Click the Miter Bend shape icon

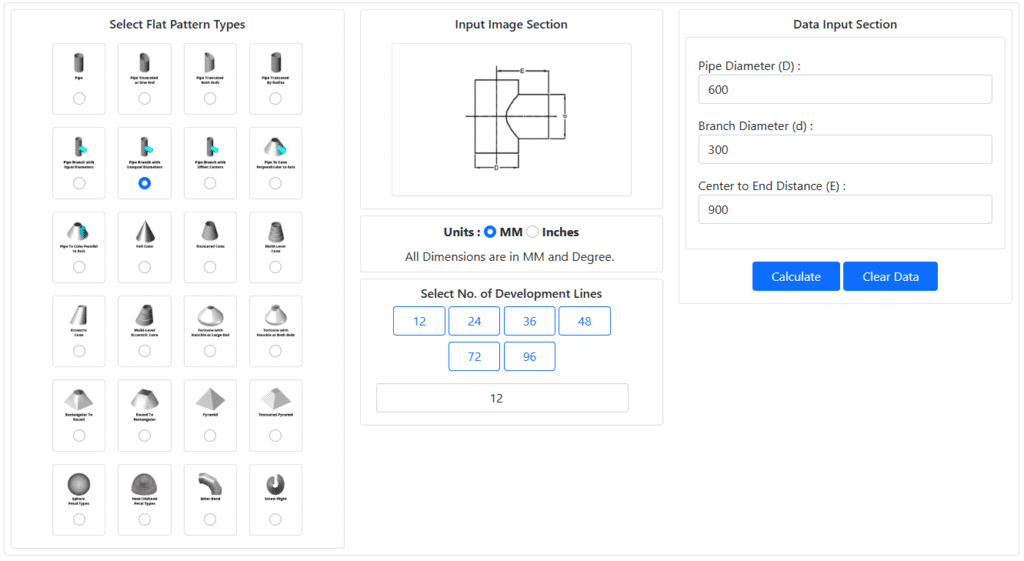click(x=210, y=484)
